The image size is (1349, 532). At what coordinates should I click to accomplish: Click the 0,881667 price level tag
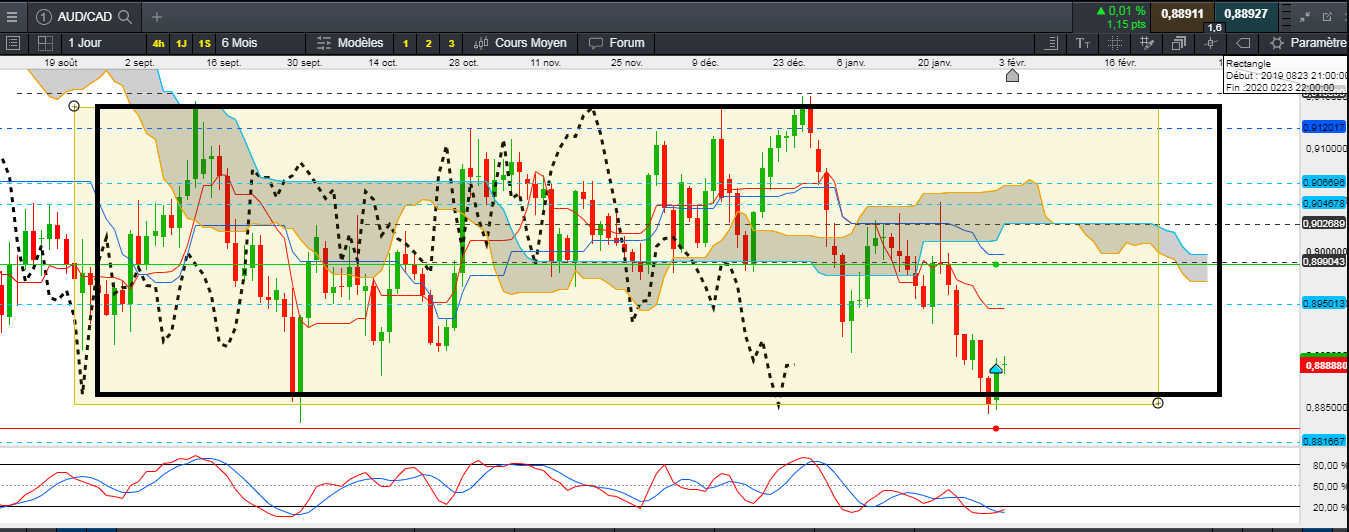tap(1325, 441)
